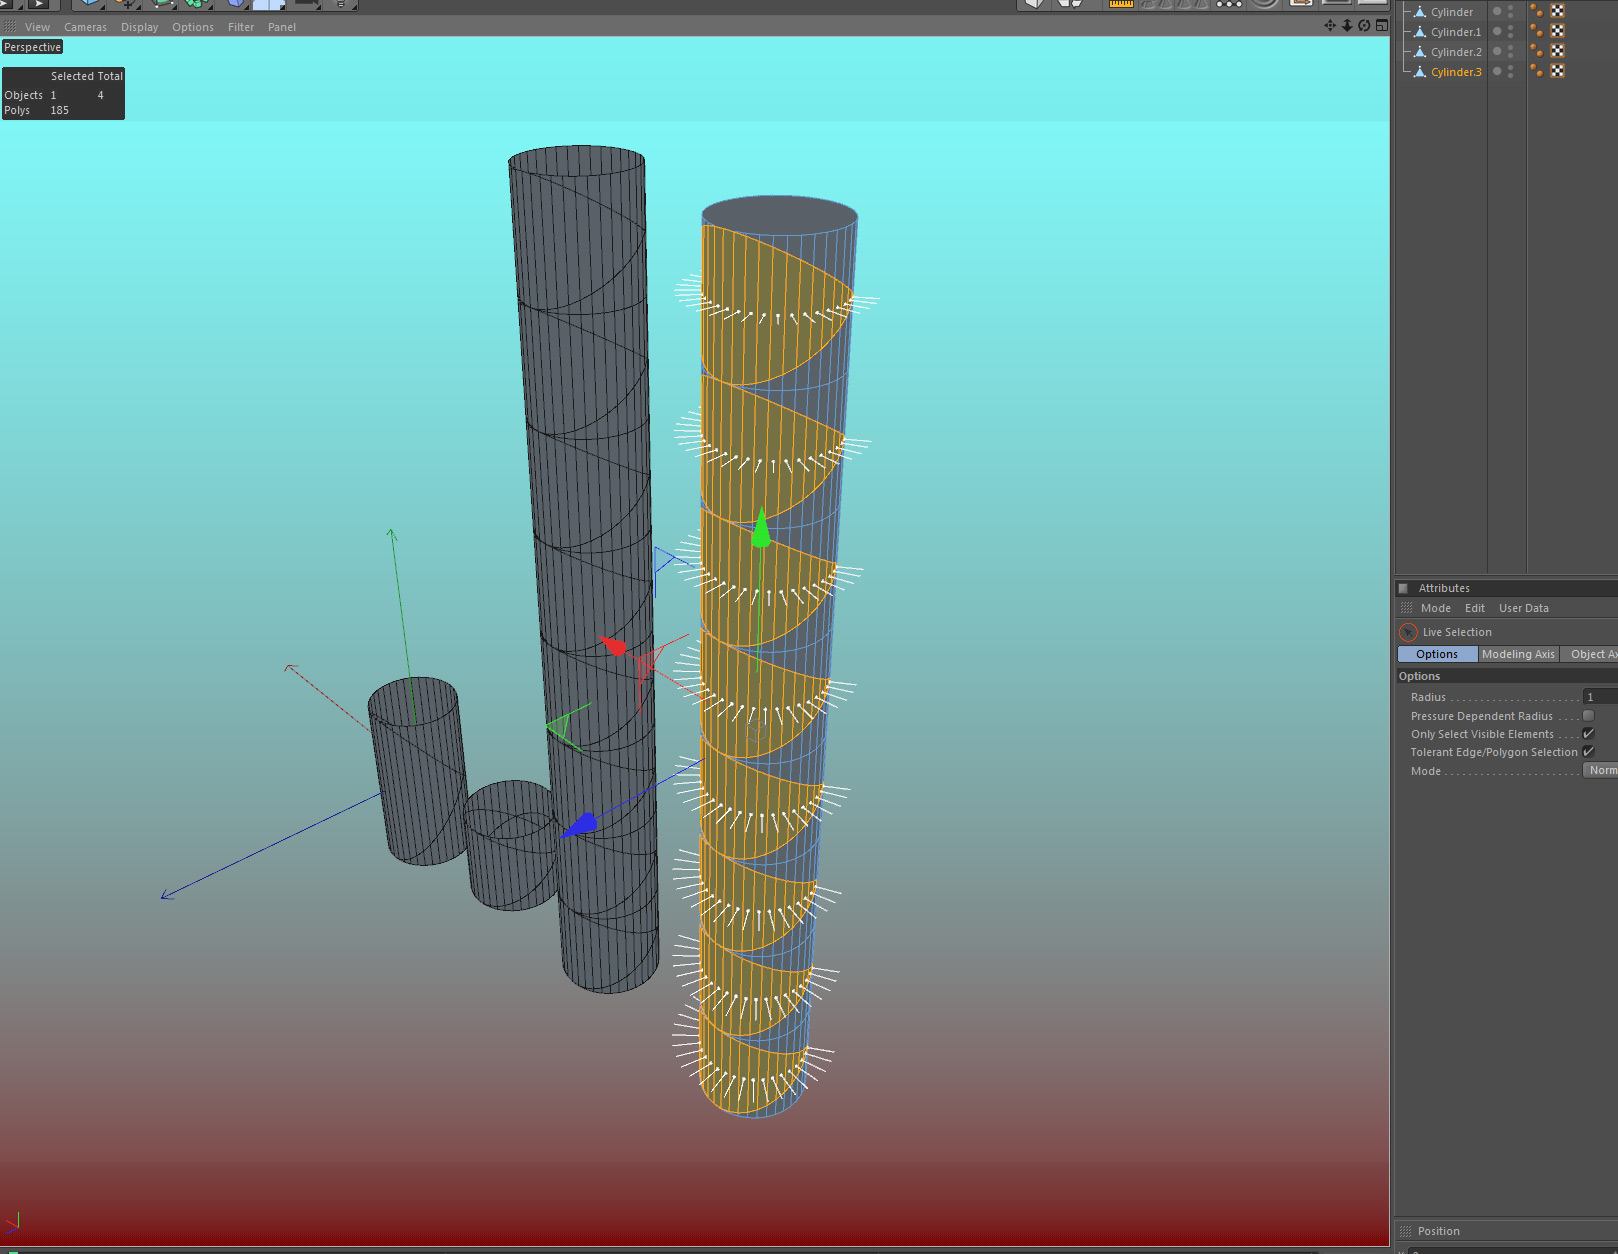Click the Radius value field
The width and height of the screenshot is (1618, 1254).
click(x=1600, y=697)
